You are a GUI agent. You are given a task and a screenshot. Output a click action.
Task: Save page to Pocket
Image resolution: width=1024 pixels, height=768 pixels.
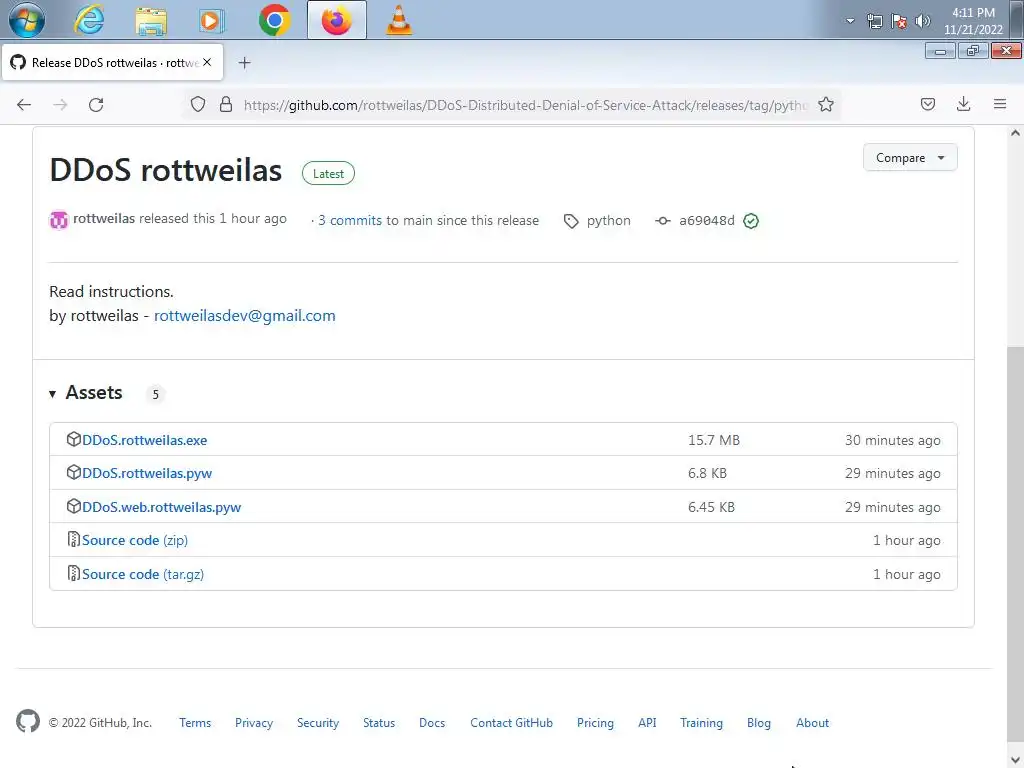point(927,104)
